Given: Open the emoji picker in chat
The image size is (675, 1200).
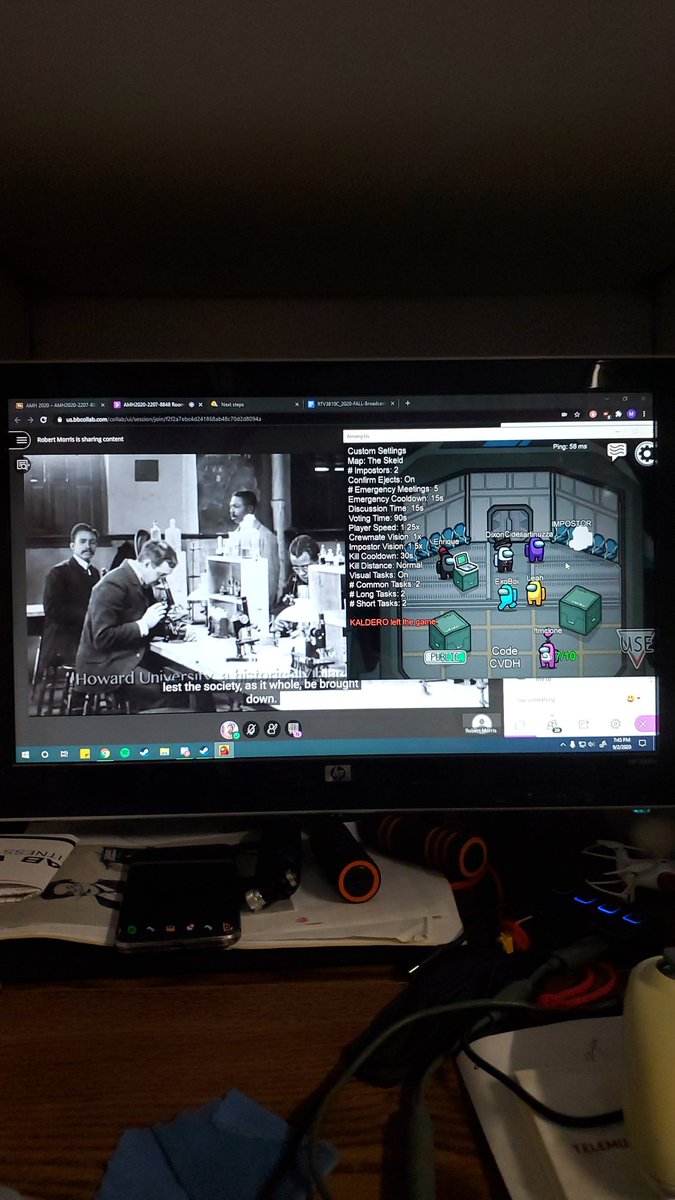Looking at the screenshot, I should (x=630, y=698).
